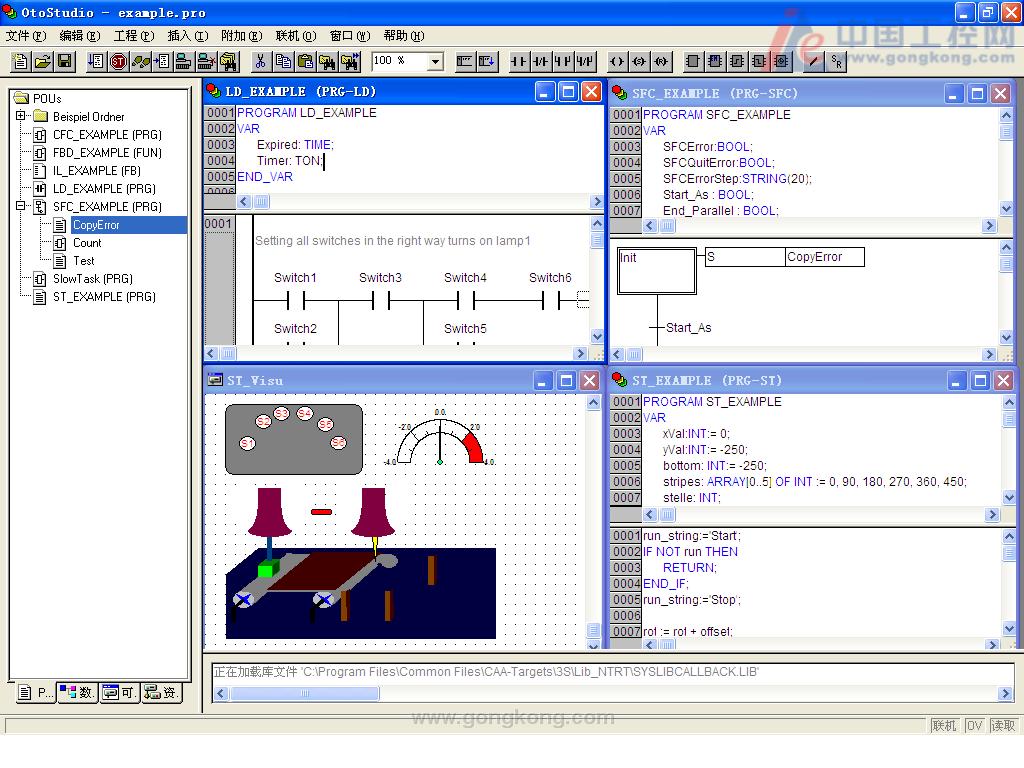The height and width of the screenshot is (768, 1024).
Task: Toggle the negate slash toolbar button
Action: pyautogui.click(x=814, y=62)
